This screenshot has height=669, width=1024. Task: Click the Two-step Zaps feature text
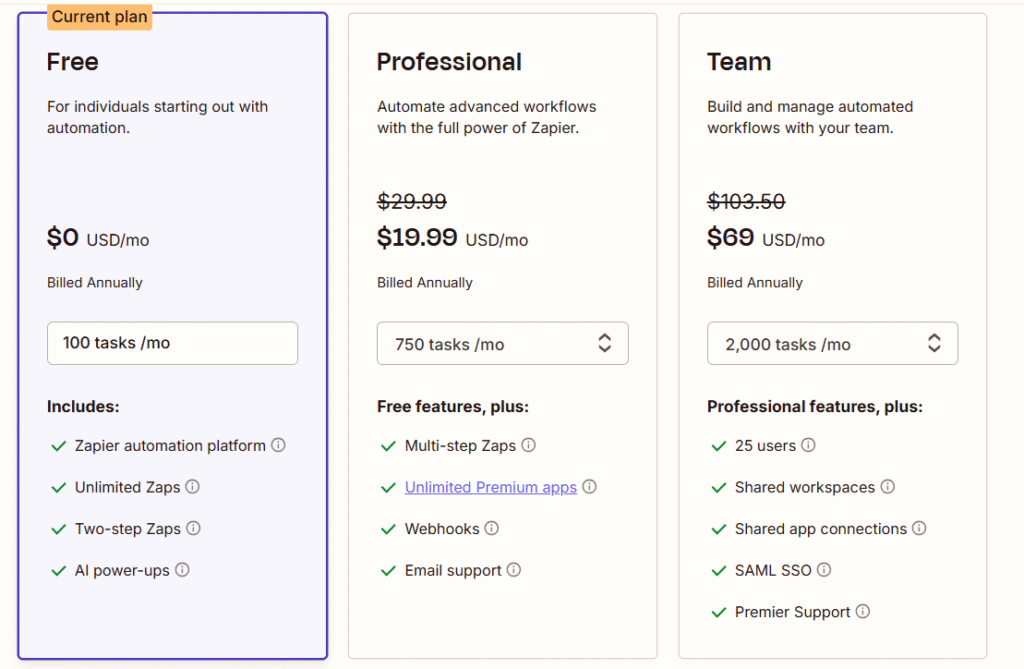point(128,529)
